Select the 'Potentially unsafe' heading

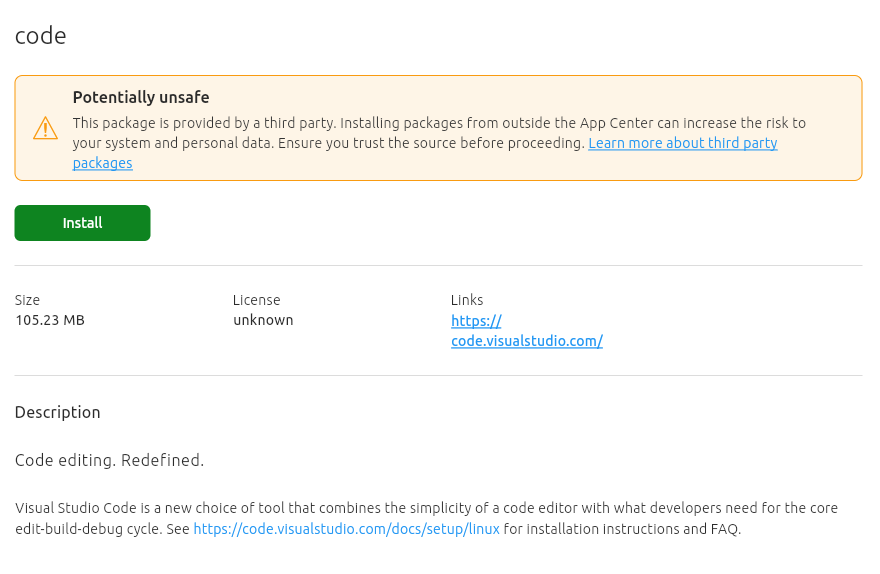click(x=141, y=97)
